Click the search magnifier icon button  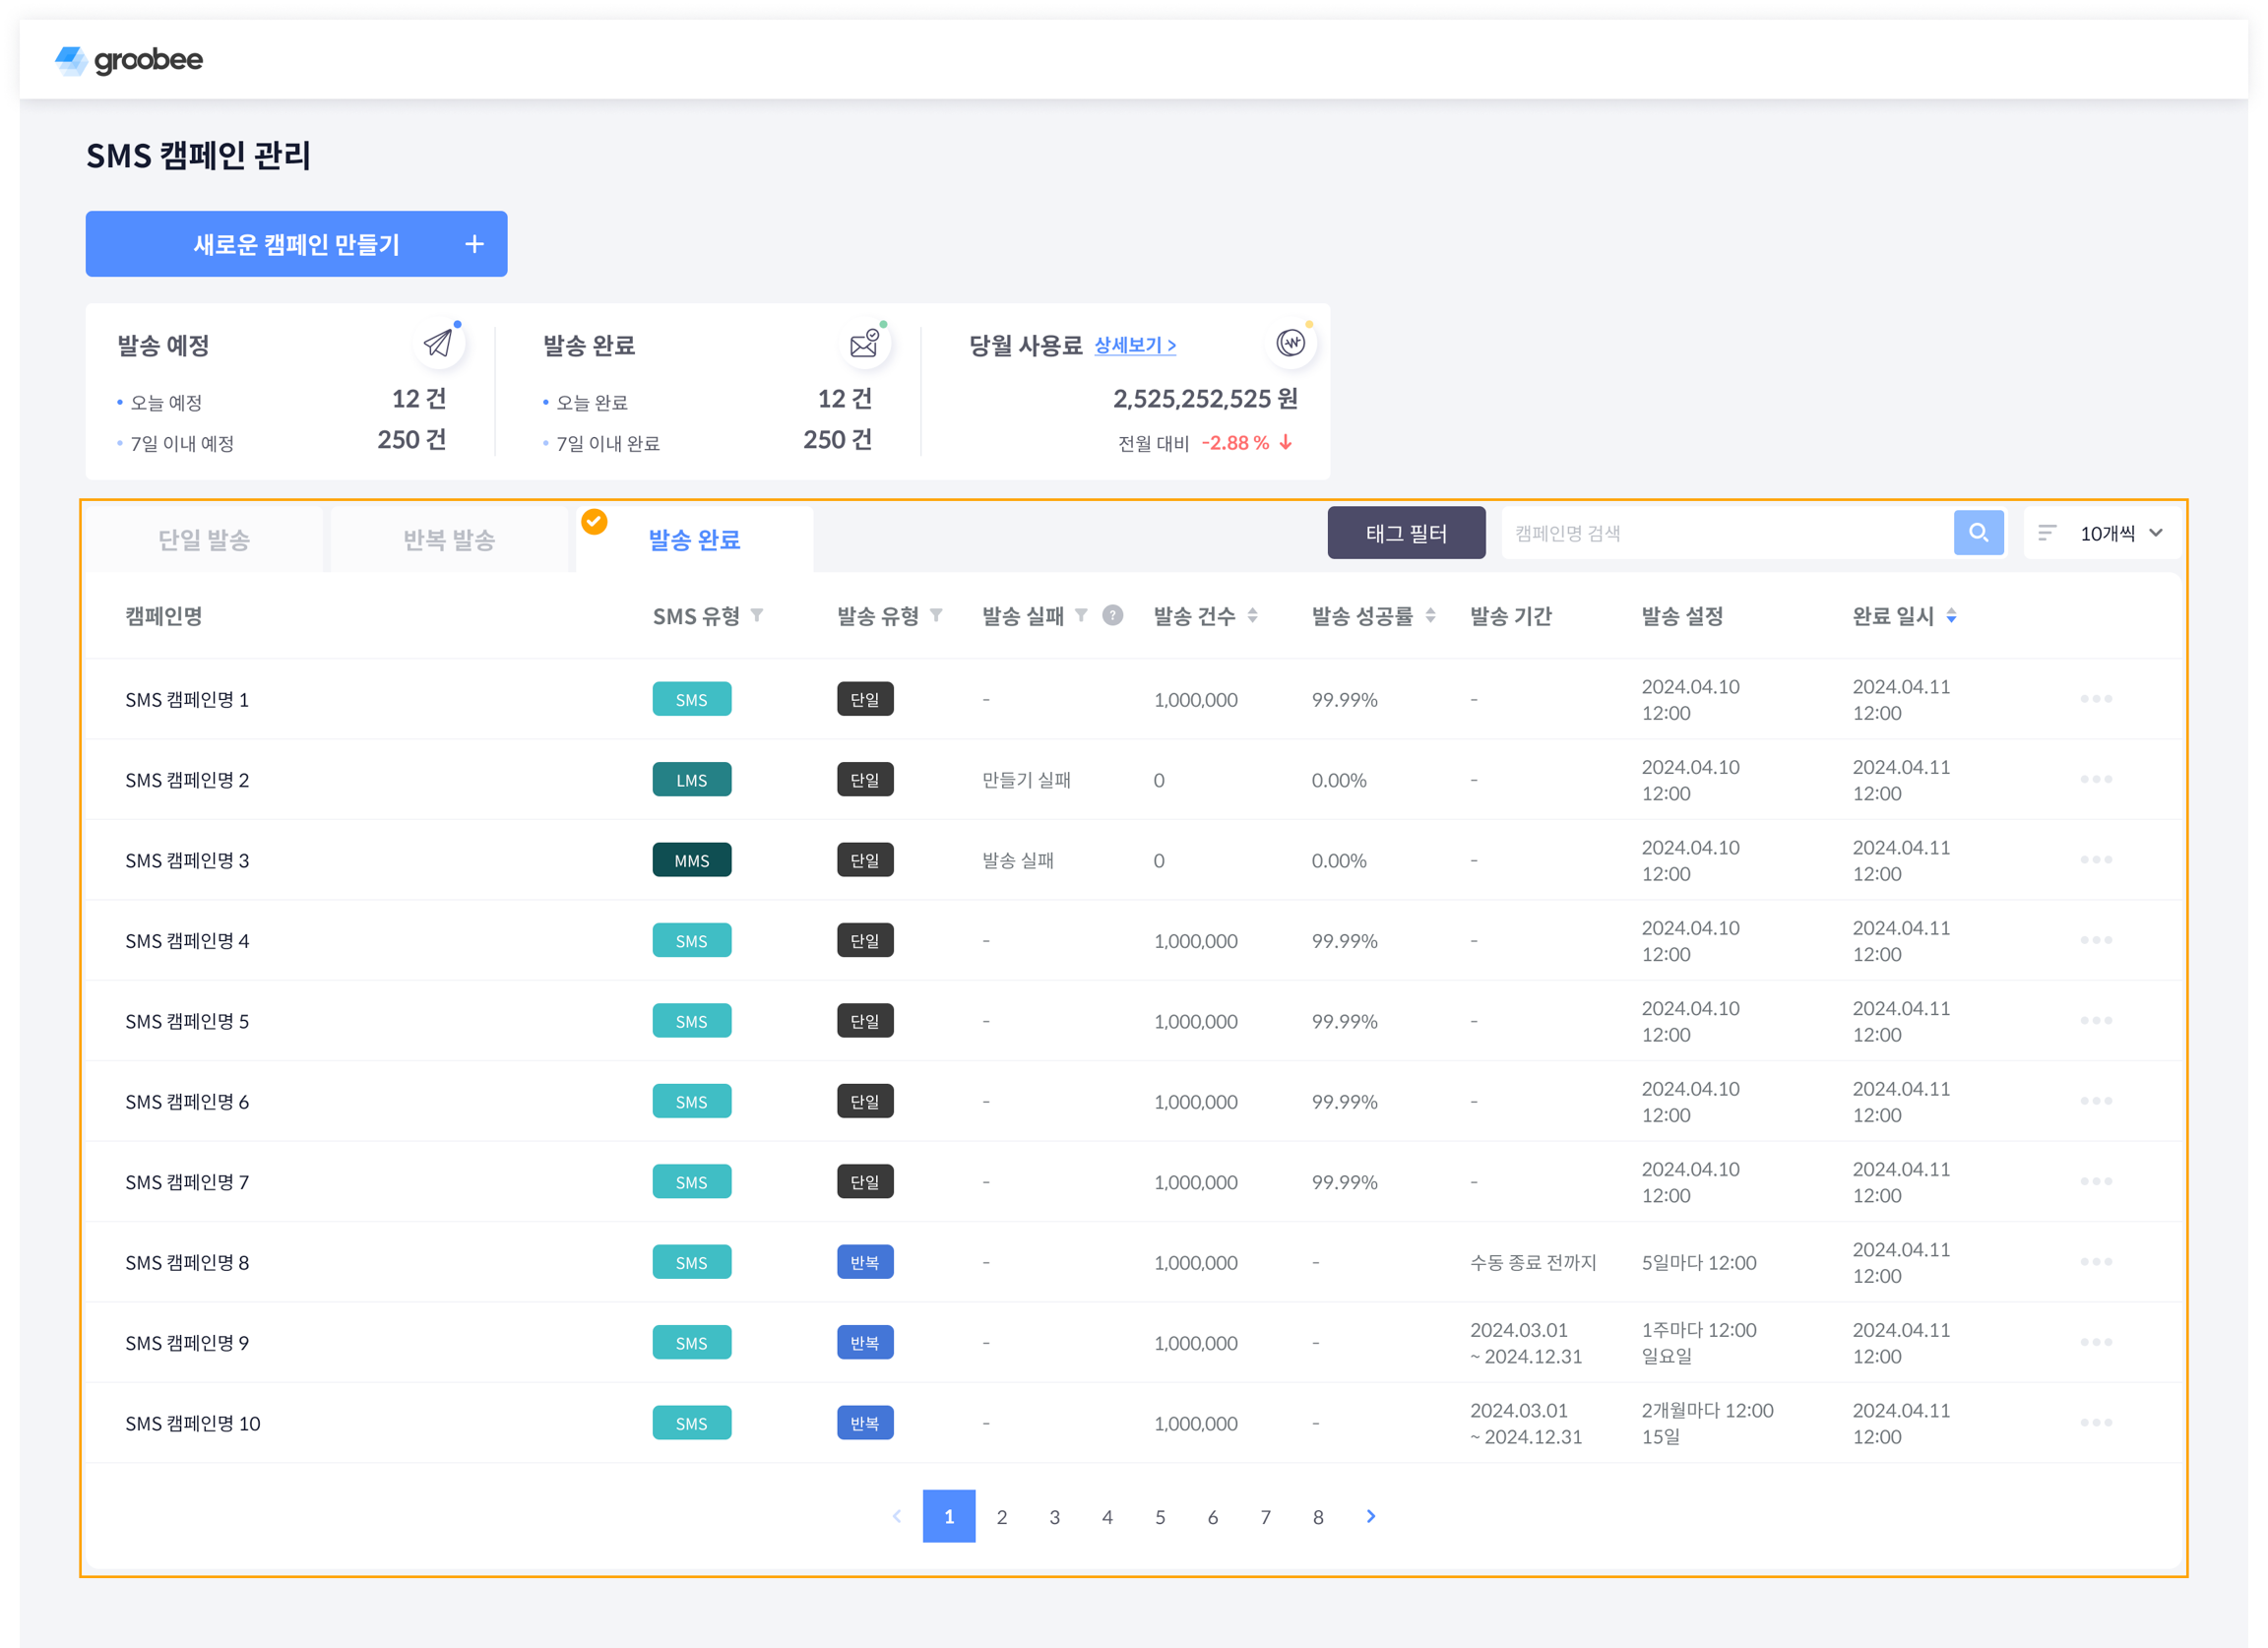[1978, 533]
